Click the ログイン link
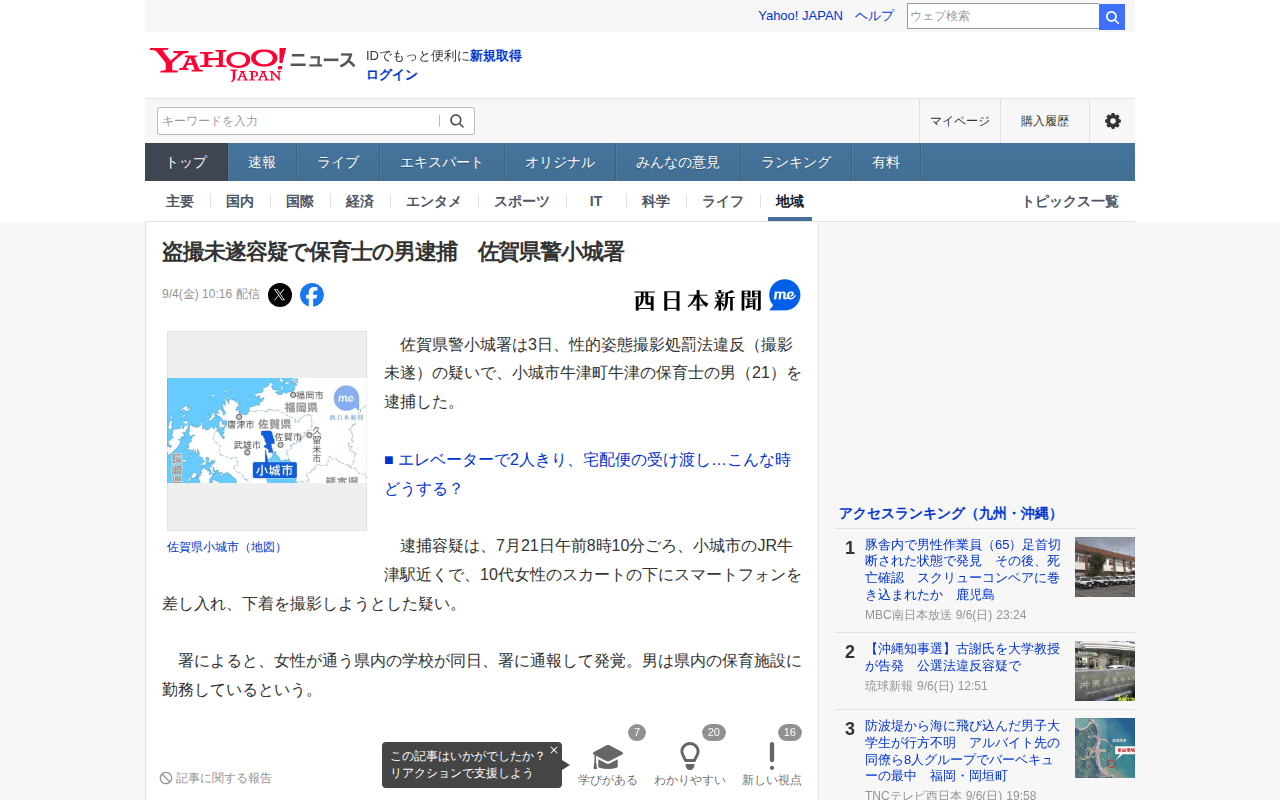 click(x=392, y=75)
